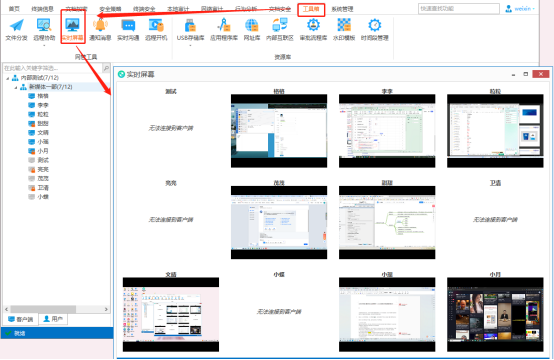Switch to the 安全策略 tab
The width and height of the screenshot is (554, 360).
(x=110, y=9)
